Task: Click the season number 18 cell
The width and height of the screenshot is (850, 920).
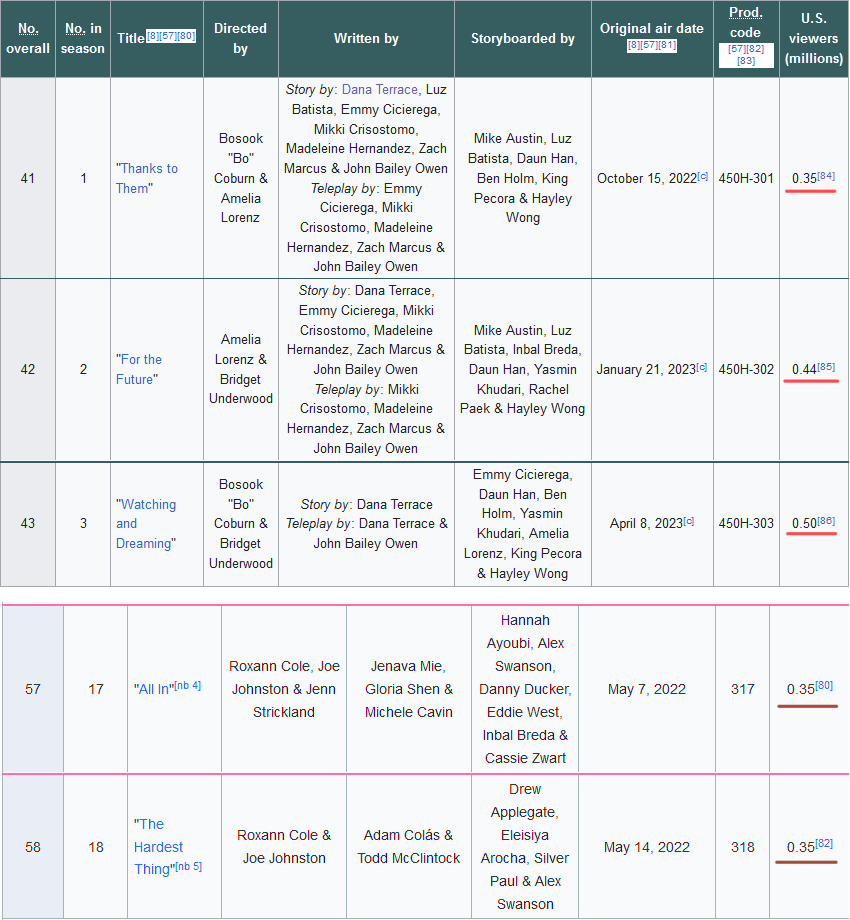Action: tap(96, 847)
